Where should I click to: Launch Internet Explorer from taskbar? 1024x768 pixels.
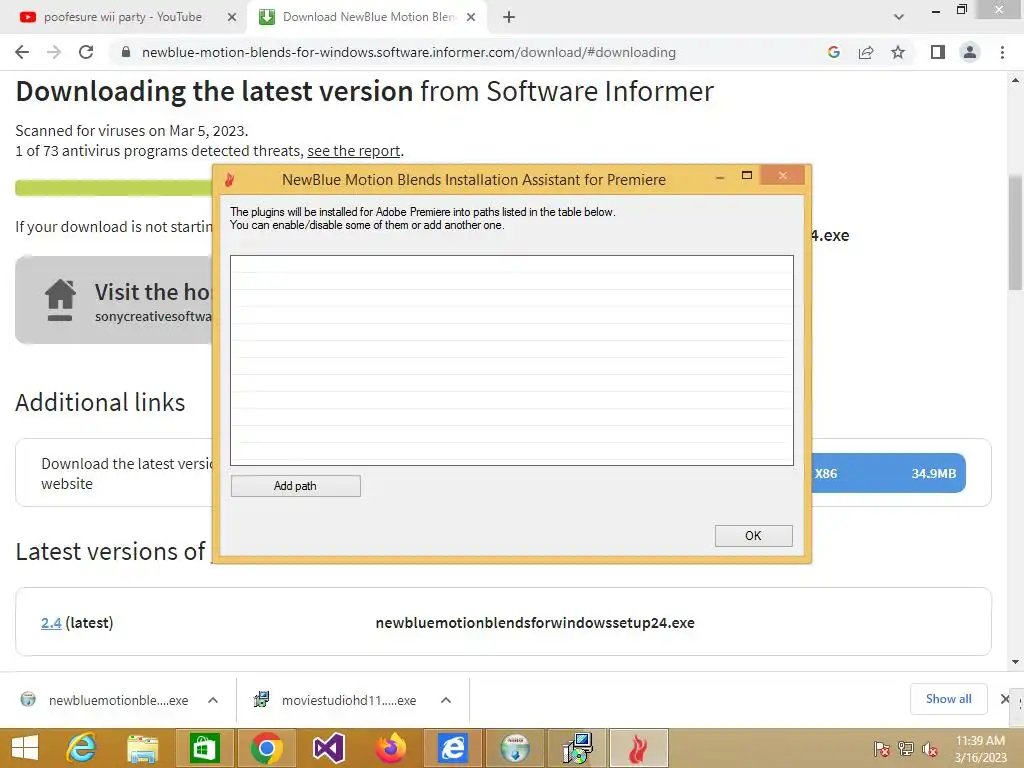[x=81, y=748]
